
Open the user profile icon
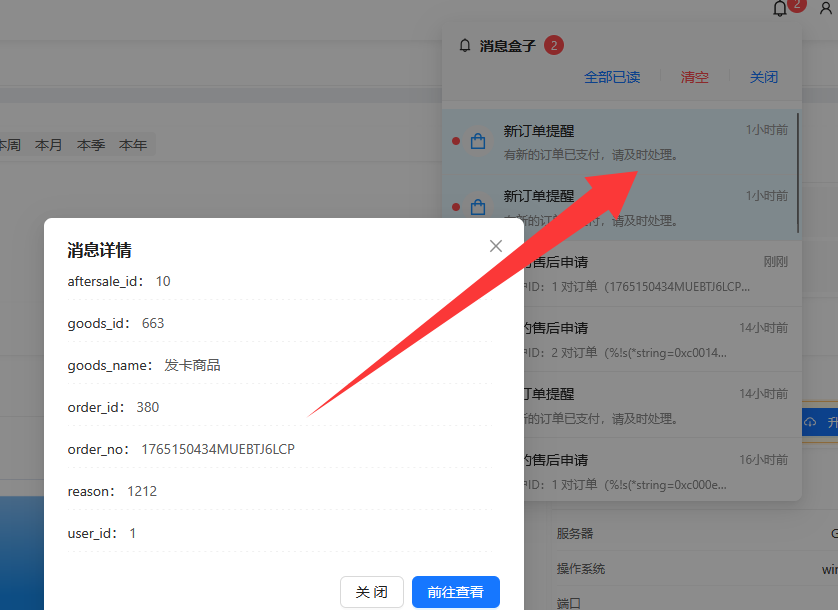(825, 9)
